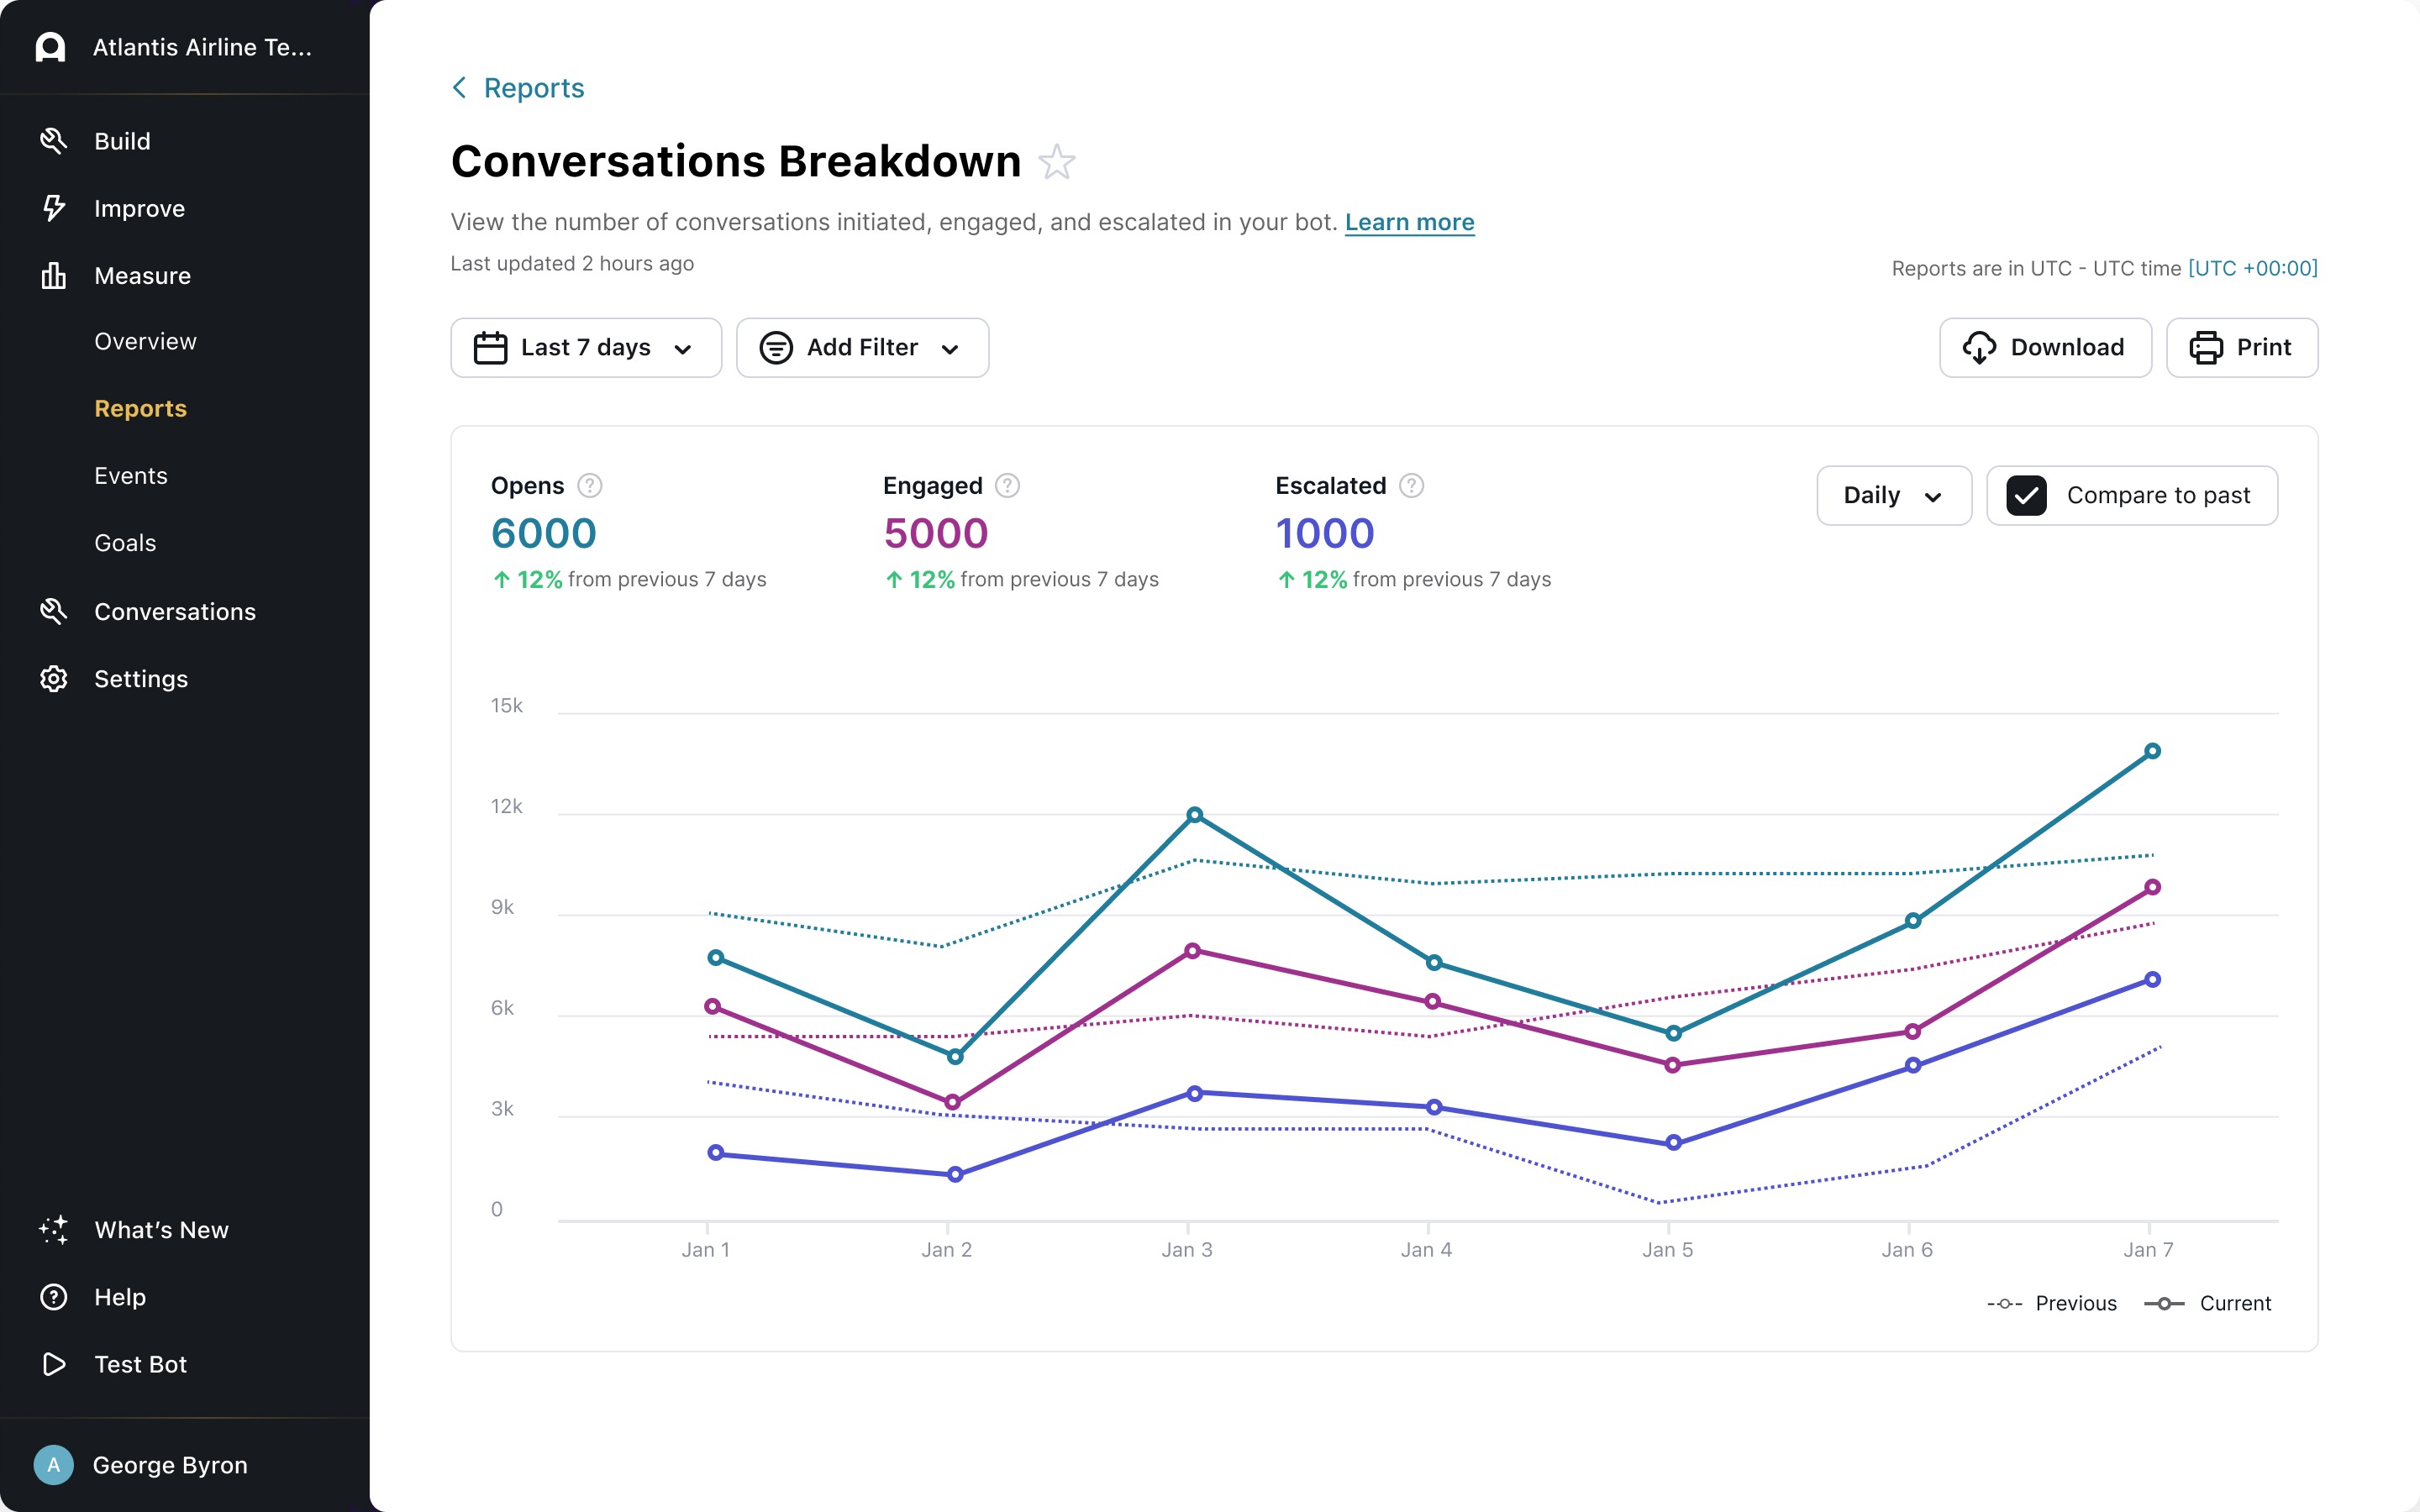
Task: Download the report
Action: pyautogui.click(x=2044, y=348)
